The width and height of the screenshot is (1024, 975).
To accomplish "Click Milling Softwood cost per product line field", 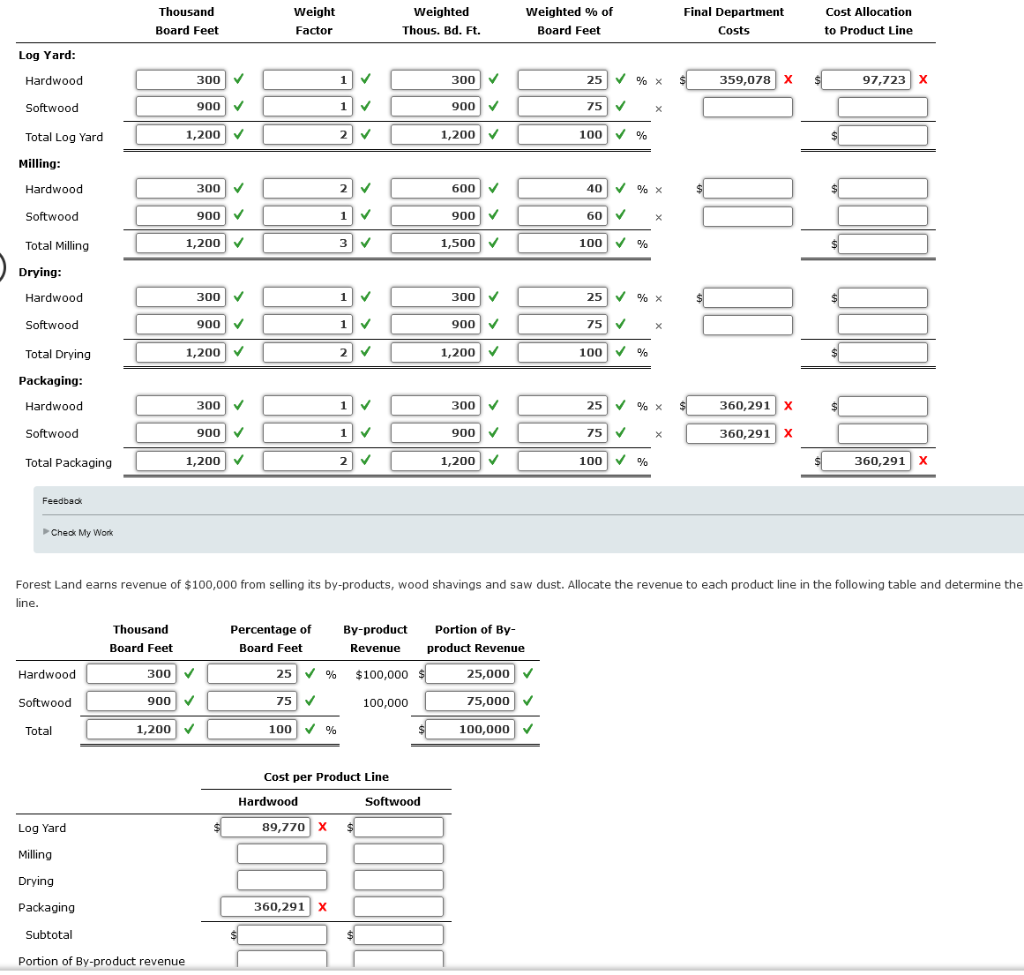I will (398, 854).
